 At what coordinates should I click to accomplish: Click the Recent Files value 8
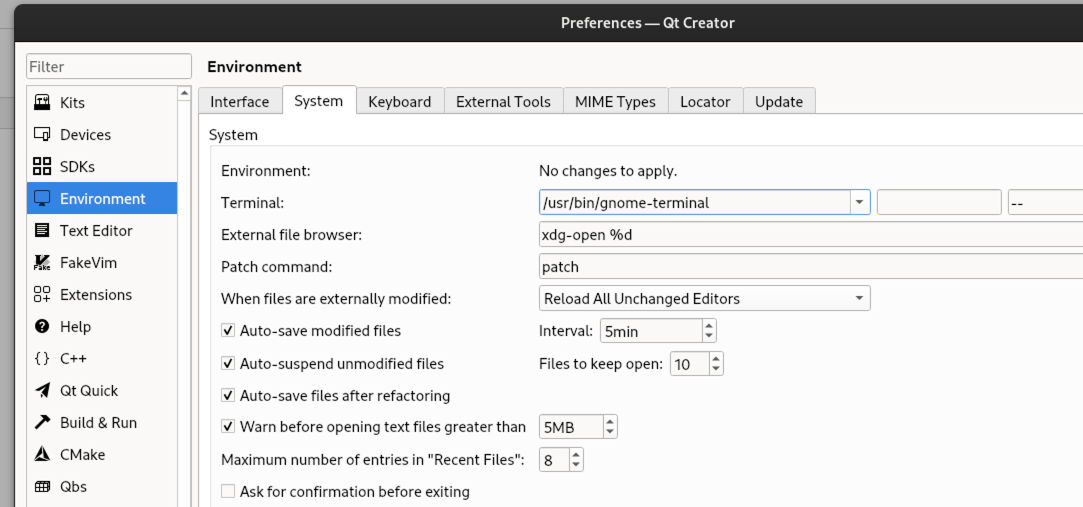pos(555,459)
